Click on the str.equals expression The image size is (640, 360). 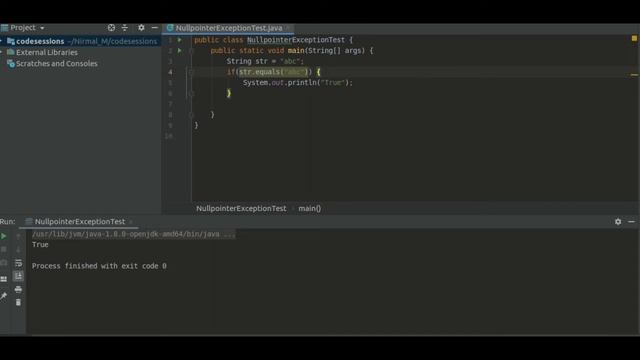click(273, 72)
